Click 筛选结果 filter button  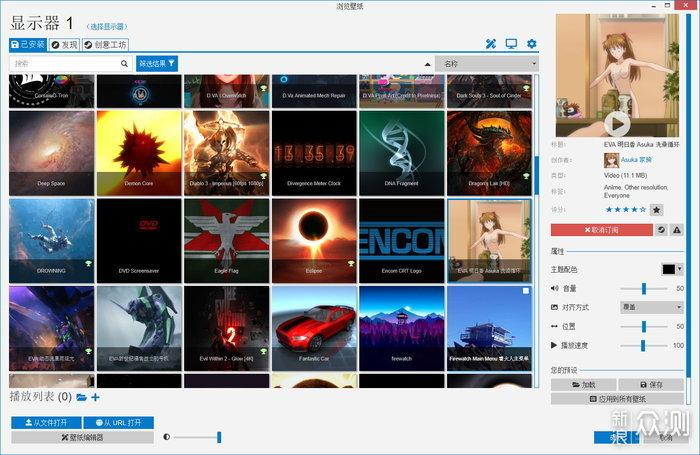157,64
